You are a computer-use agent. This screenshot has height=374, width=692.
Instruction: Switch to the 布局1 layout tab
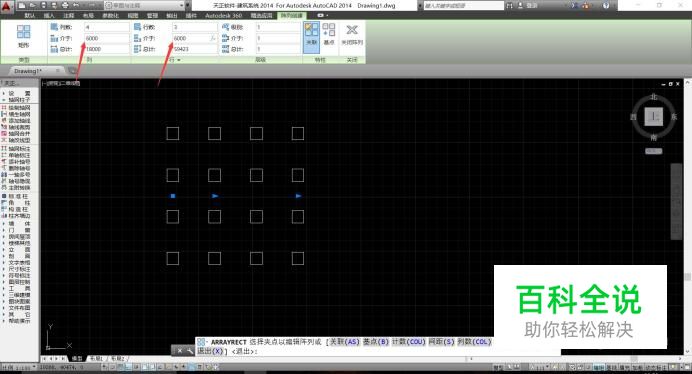coord(97,359)
